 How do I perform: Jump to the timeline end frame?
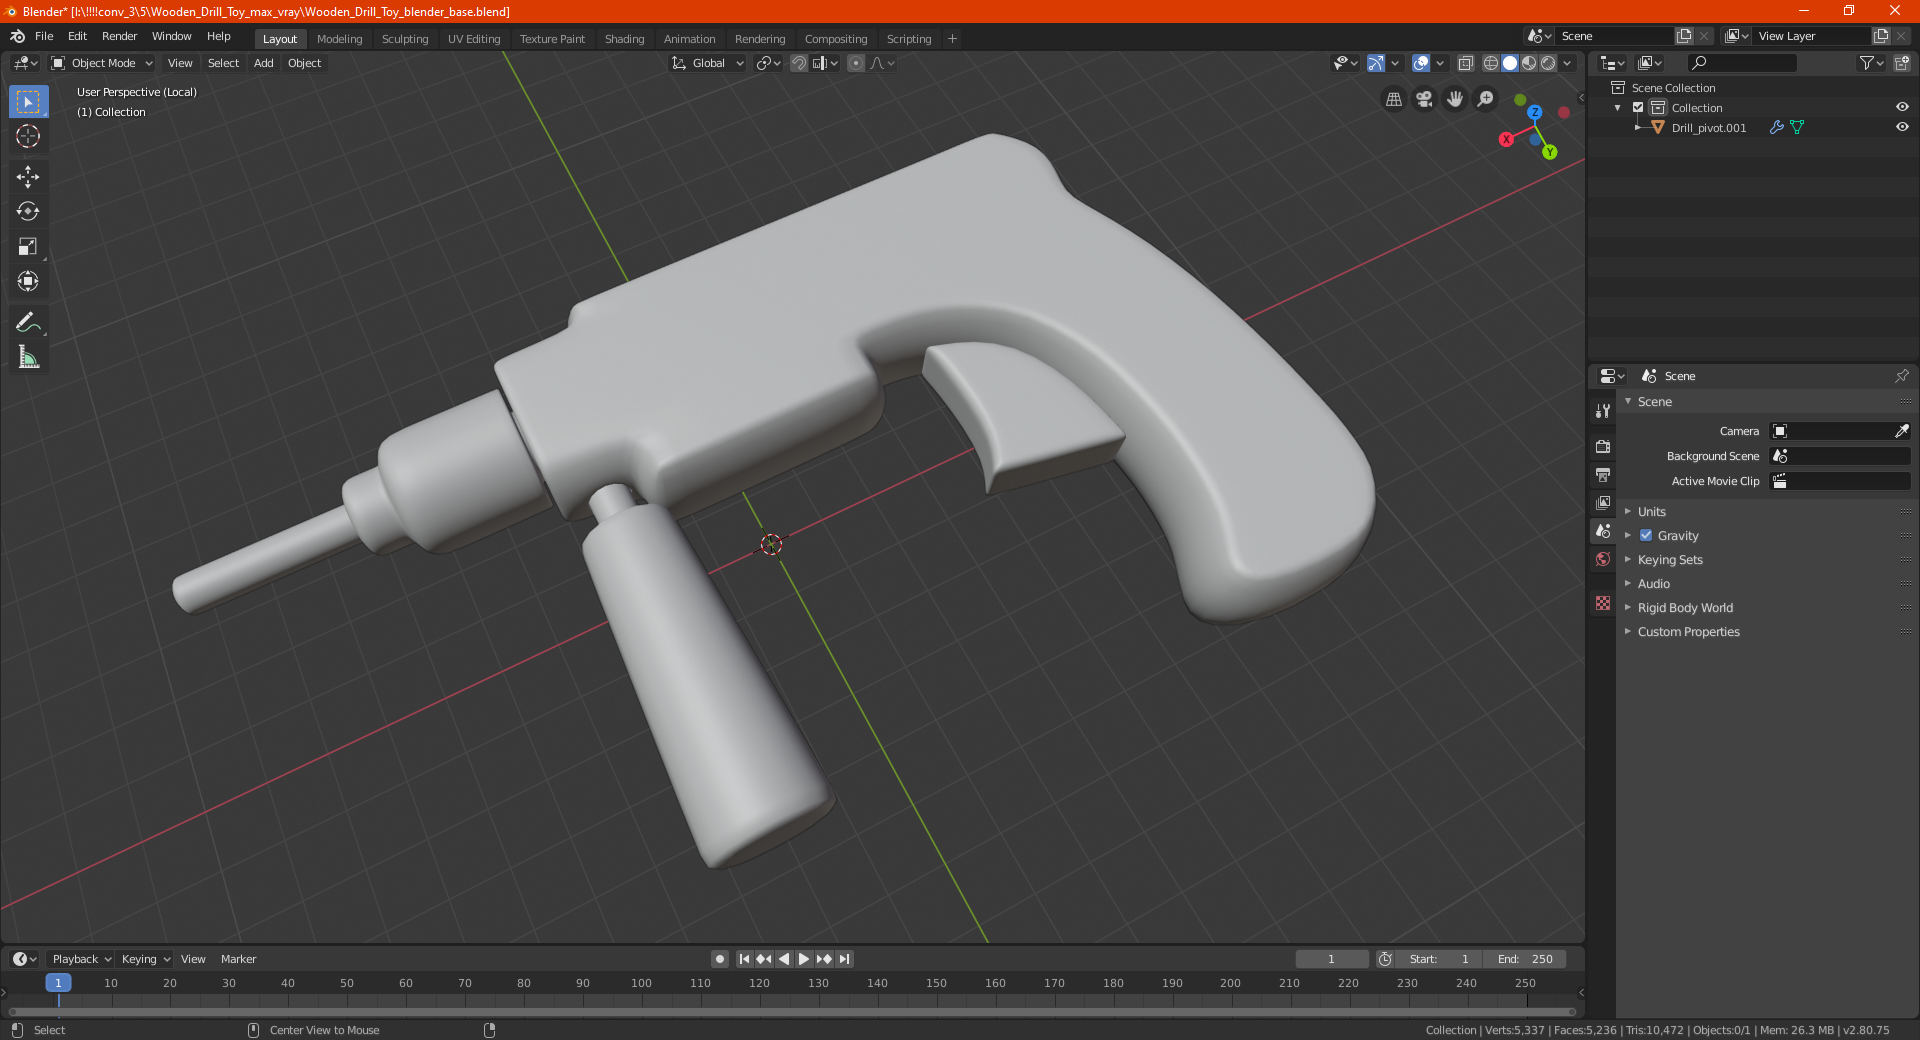(x=844, y=959)
